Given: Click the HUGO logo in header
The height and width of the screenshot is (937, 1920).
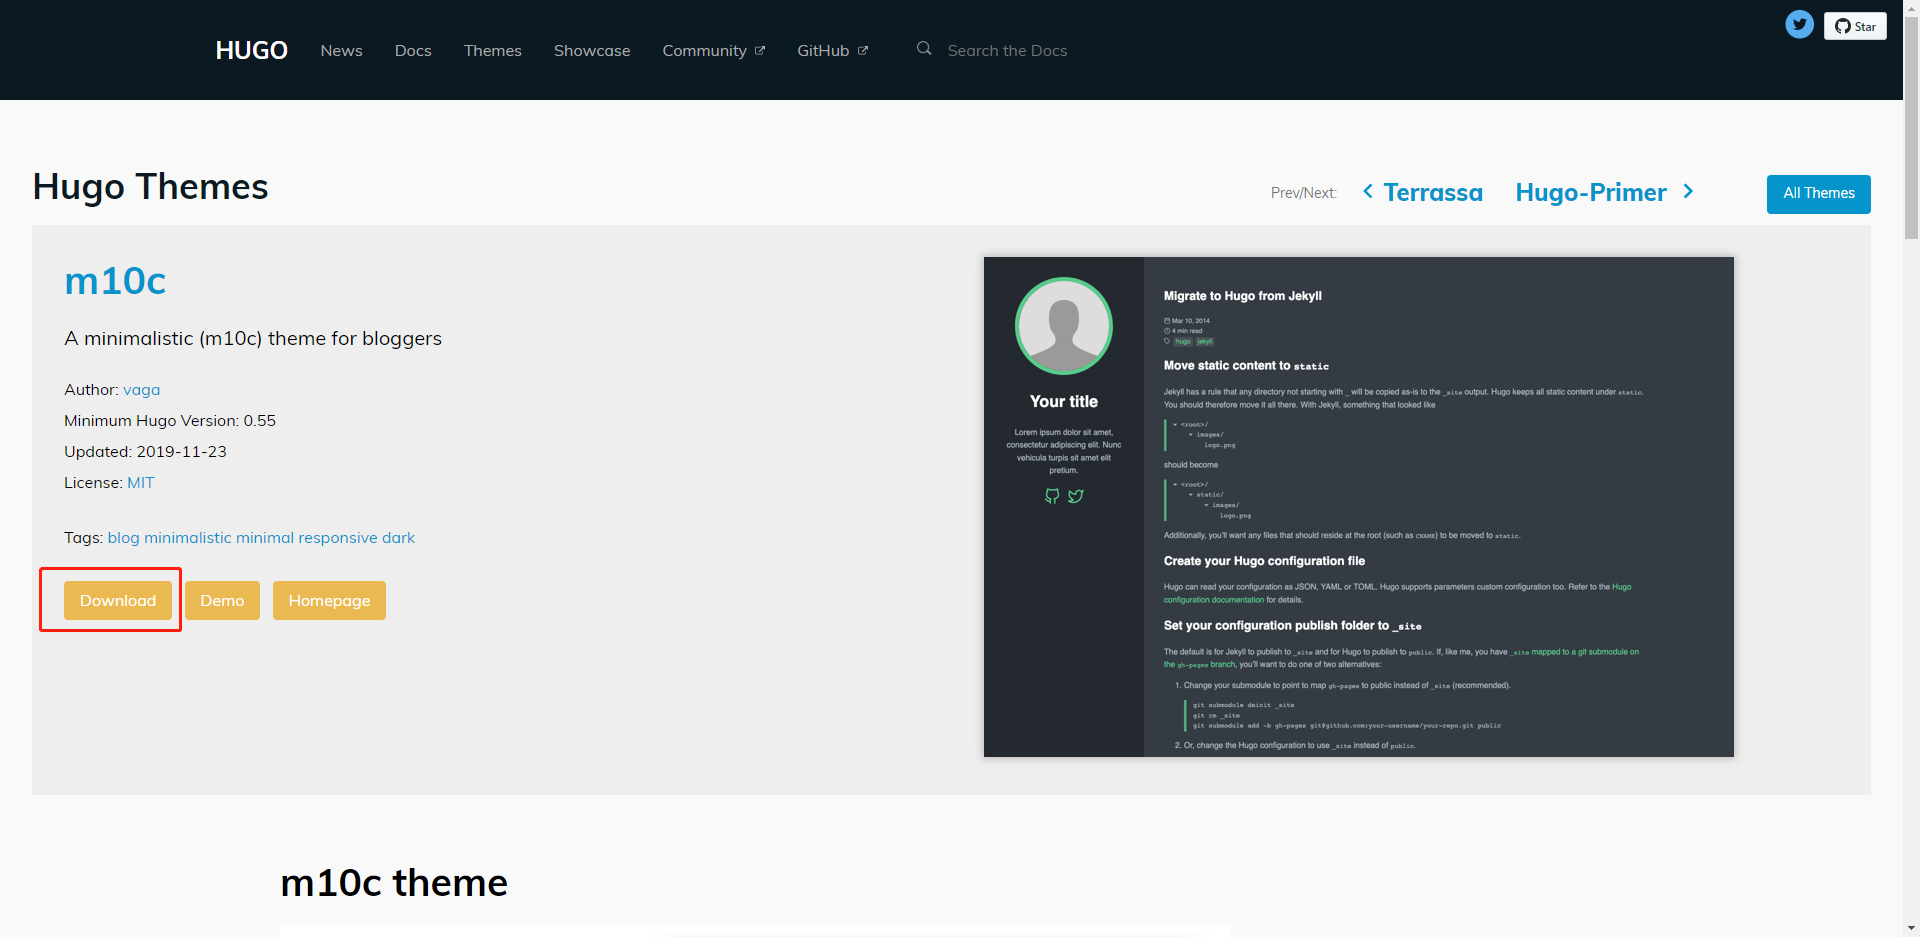Looking at the screenshot, I should [x=251, y=50].
